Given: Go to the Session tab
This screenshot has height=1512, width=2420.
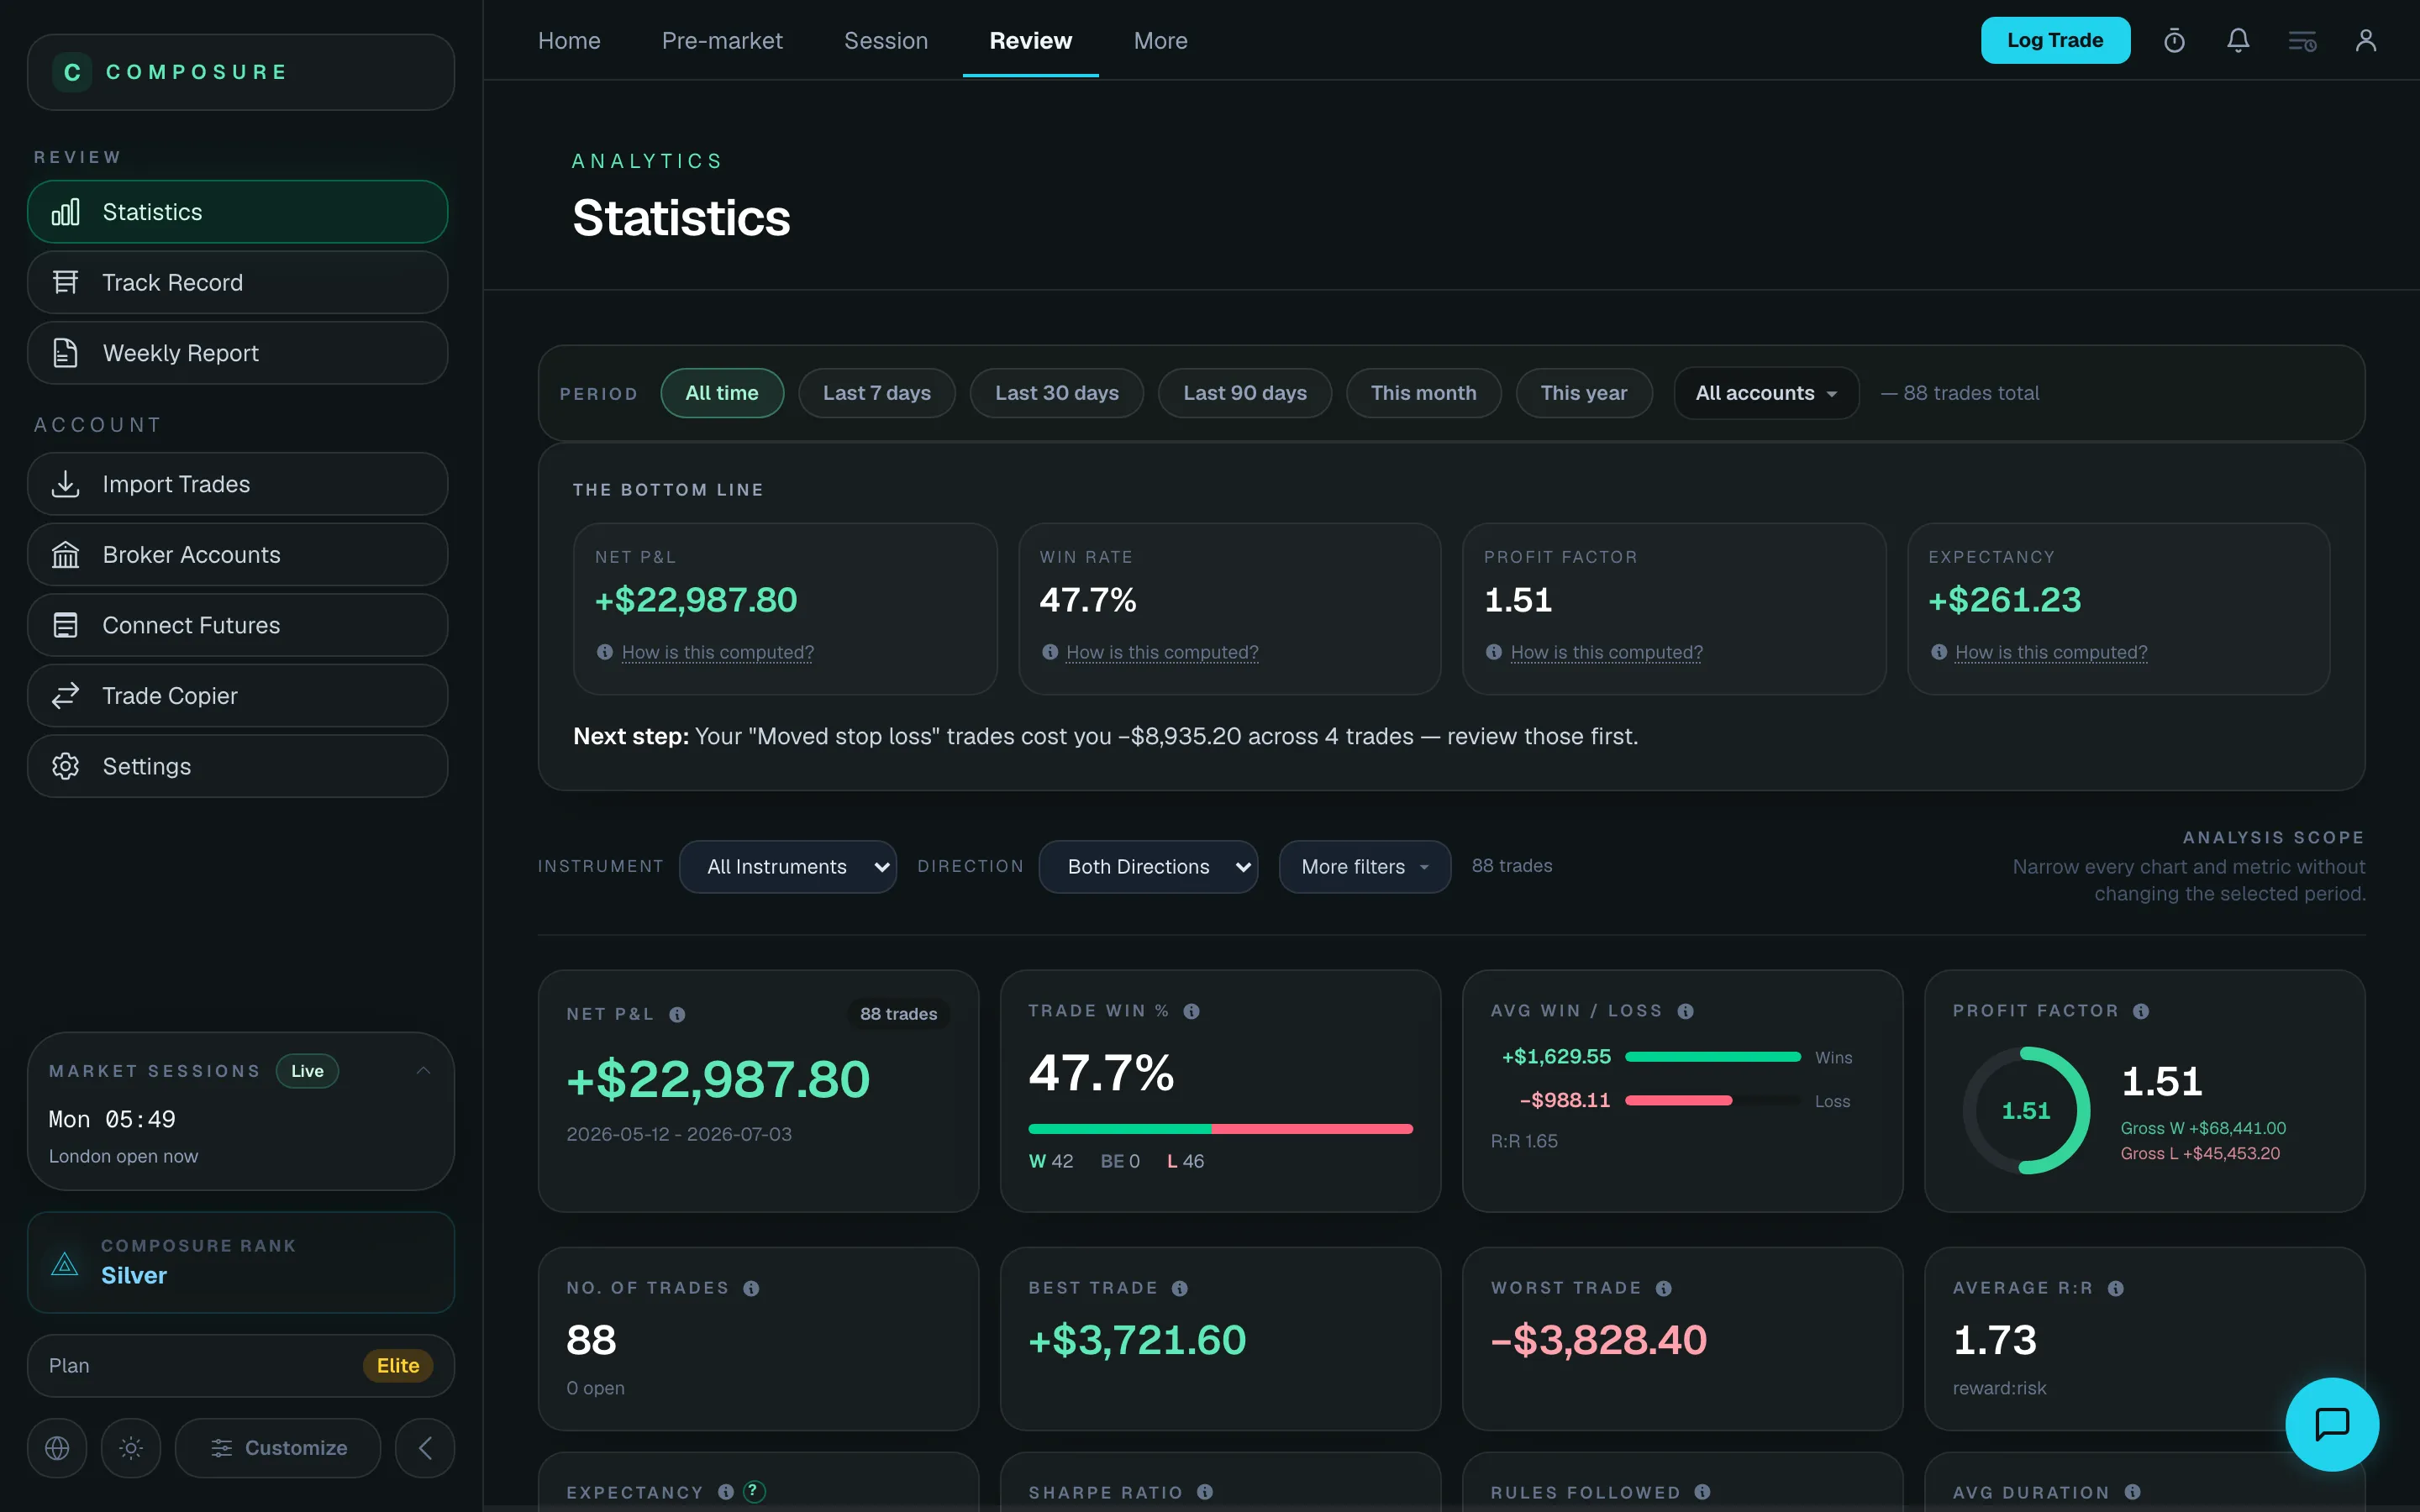Looking at the screenshot, I should 886,41.
